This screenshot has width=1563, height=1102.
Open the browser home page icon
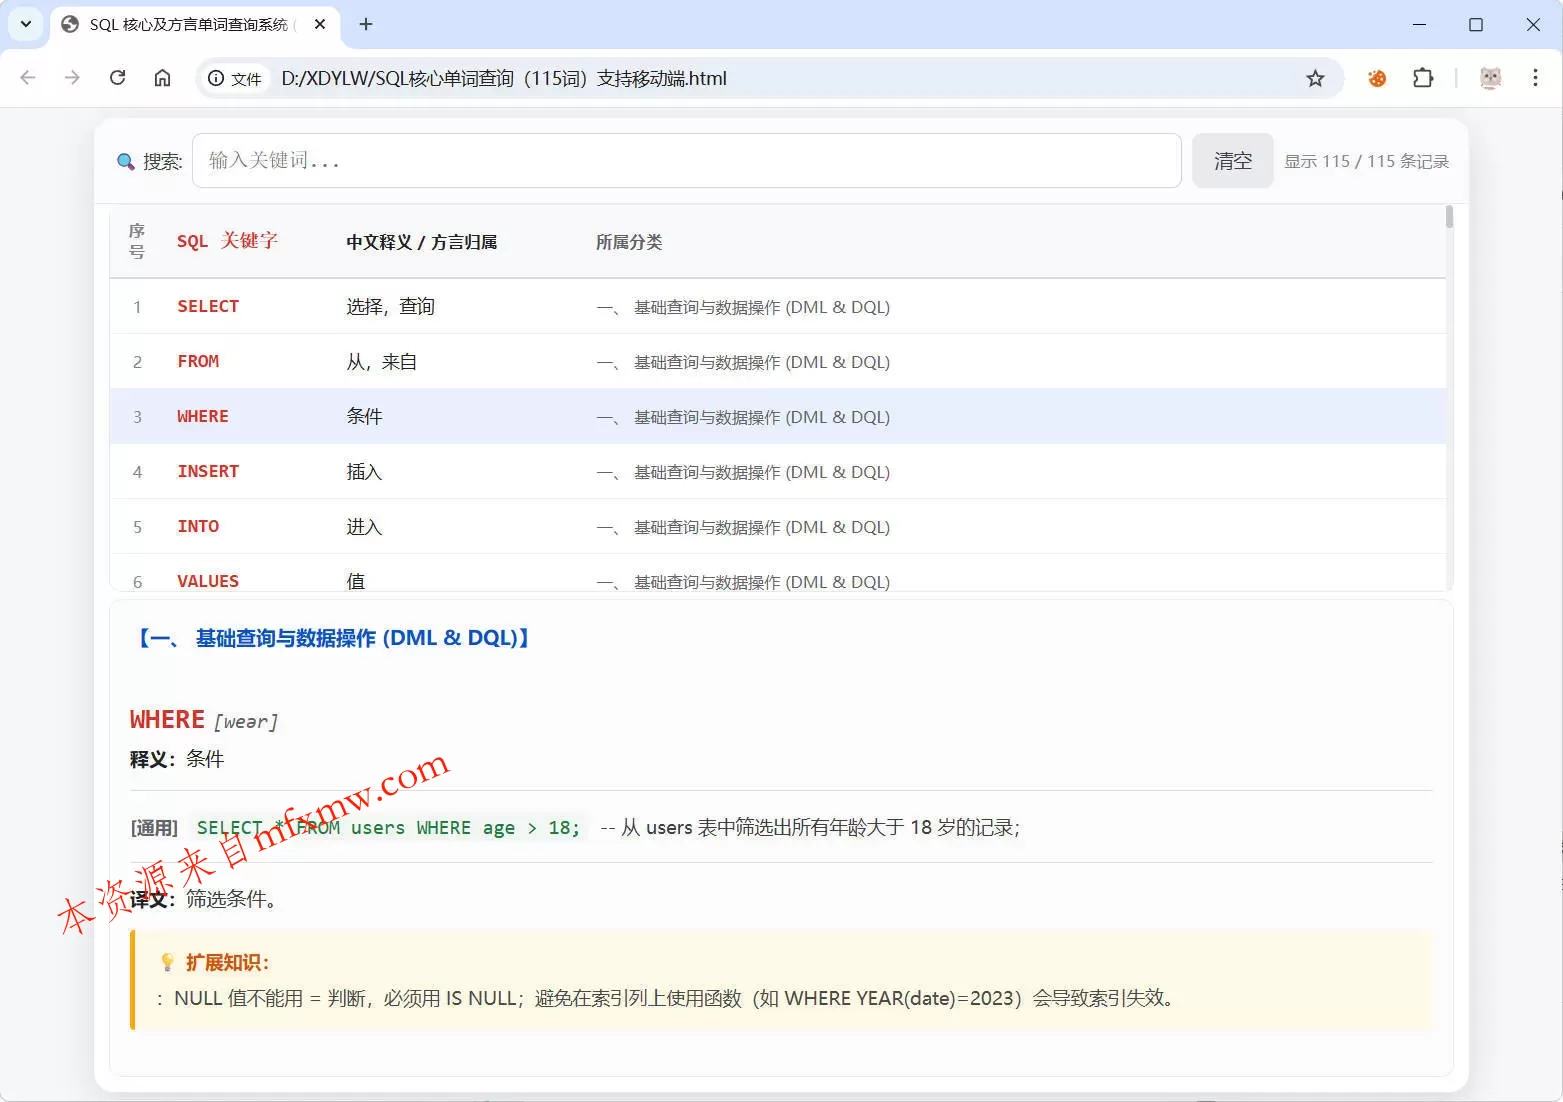pos(162,78)
